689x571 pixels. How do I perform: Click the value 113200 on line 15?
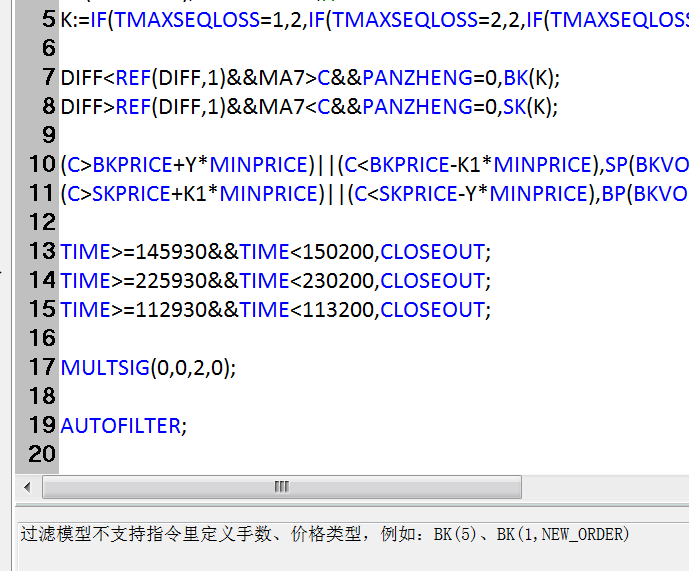pyautogui.click(x=338, y=310)
